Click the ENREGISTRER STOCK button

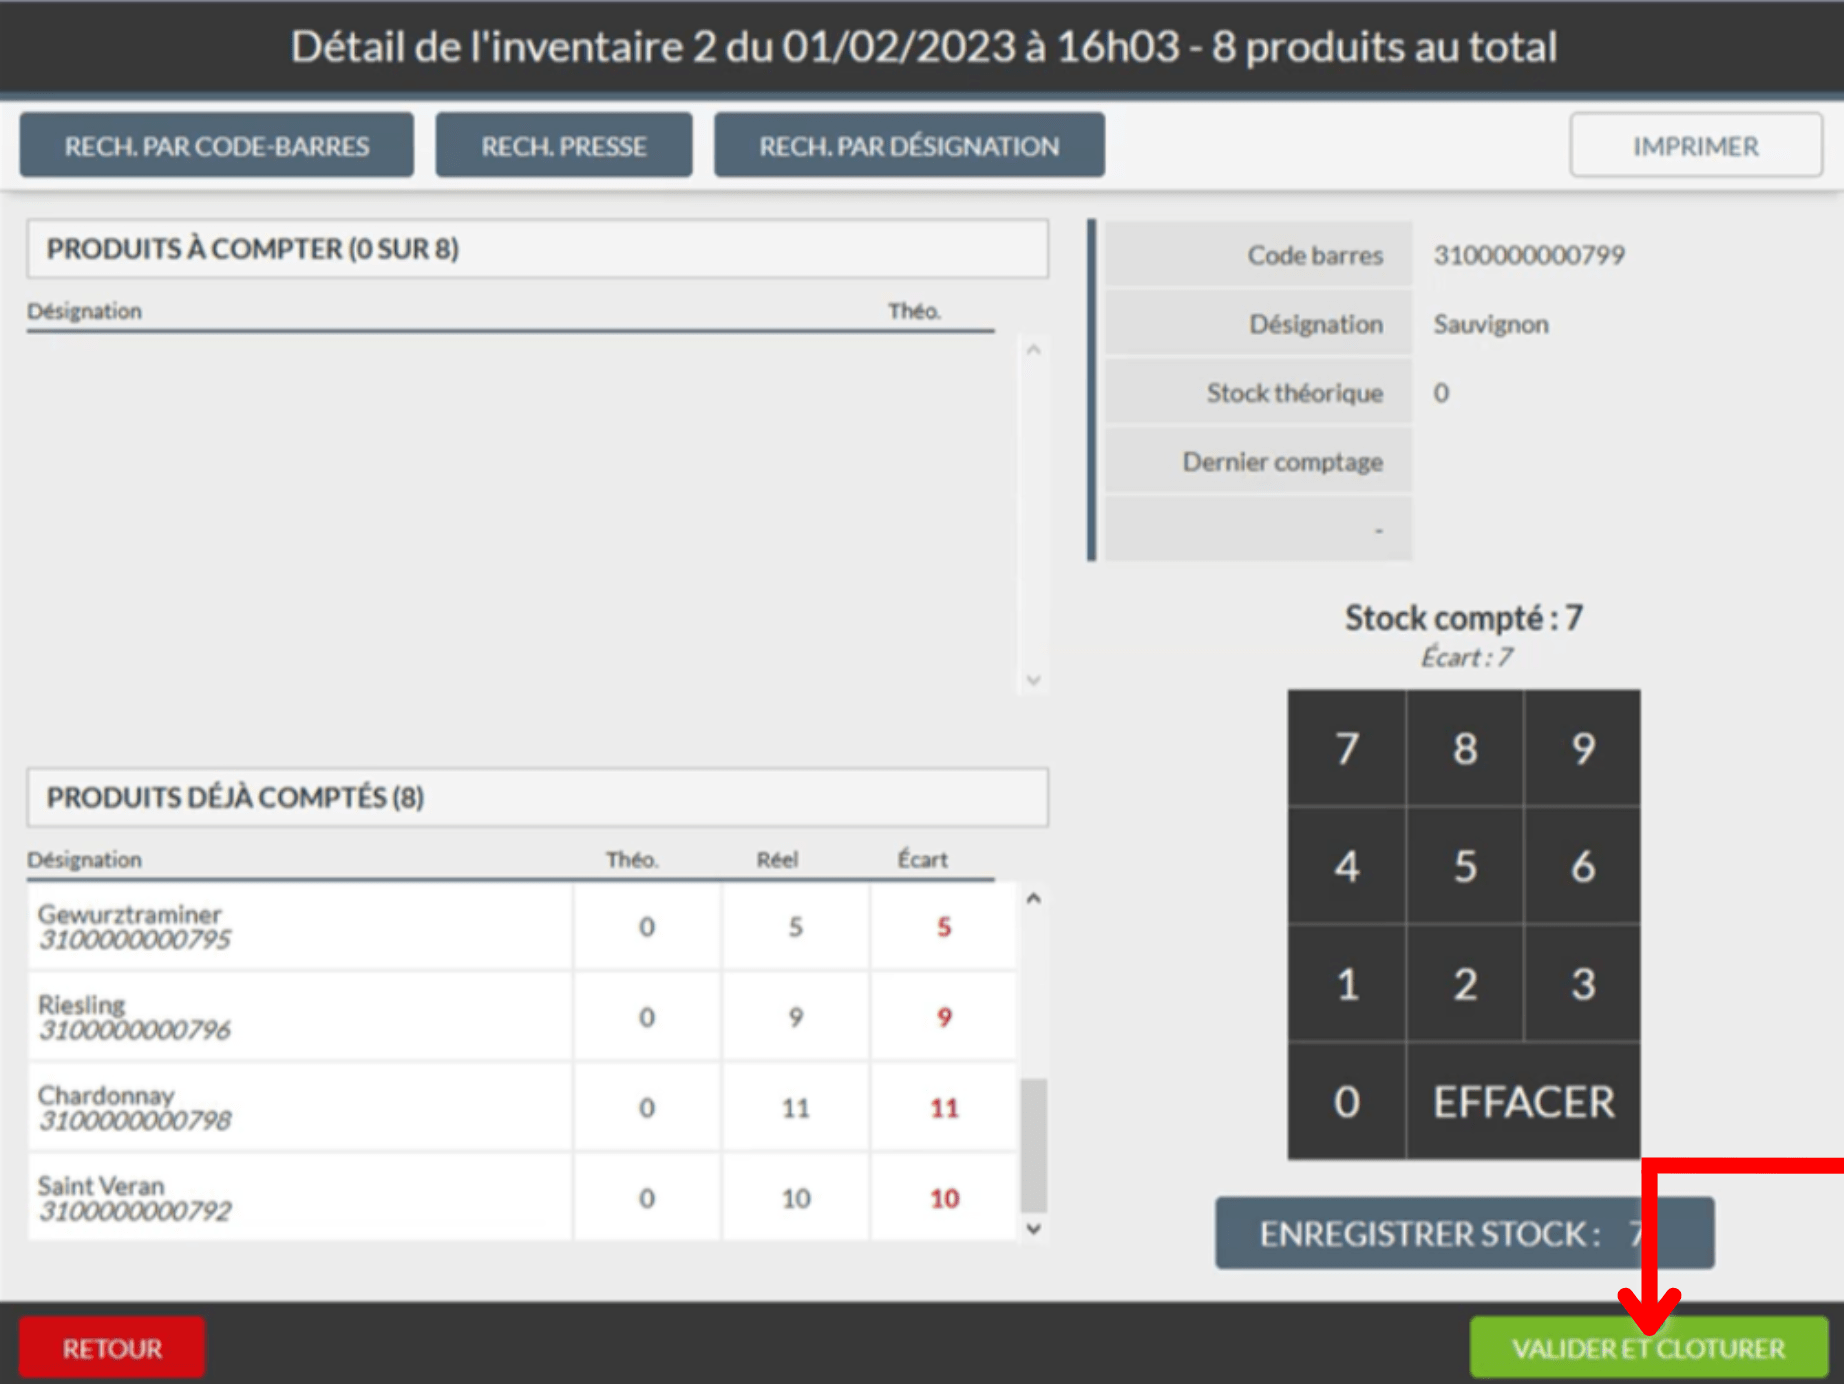[x=1464, y=1233]
